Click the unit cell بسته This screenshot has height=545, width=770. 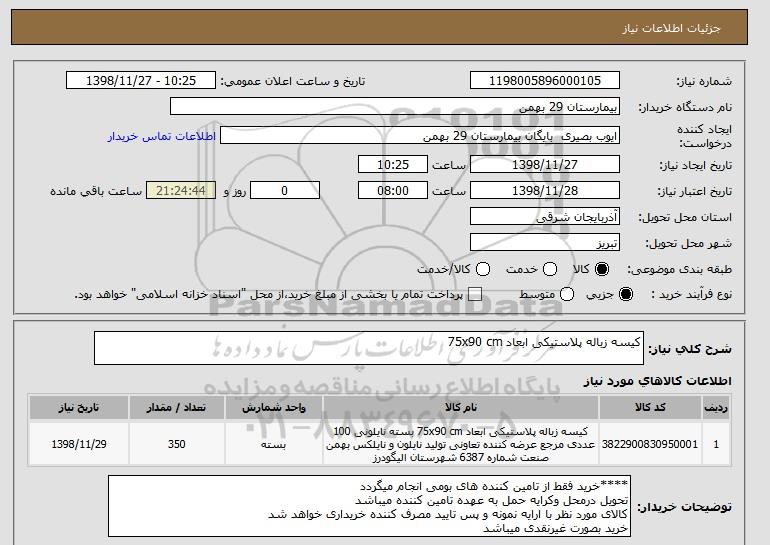274,444
